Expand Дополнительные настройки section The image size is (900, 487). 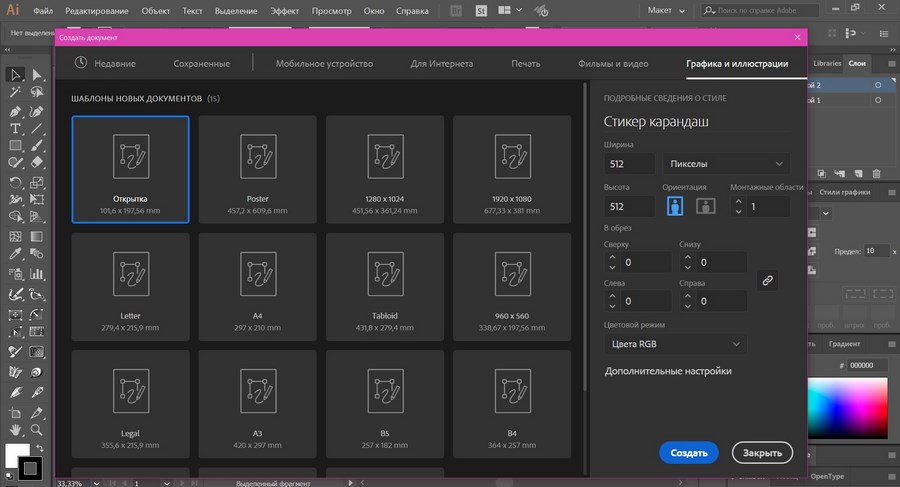tap(668, 371)
